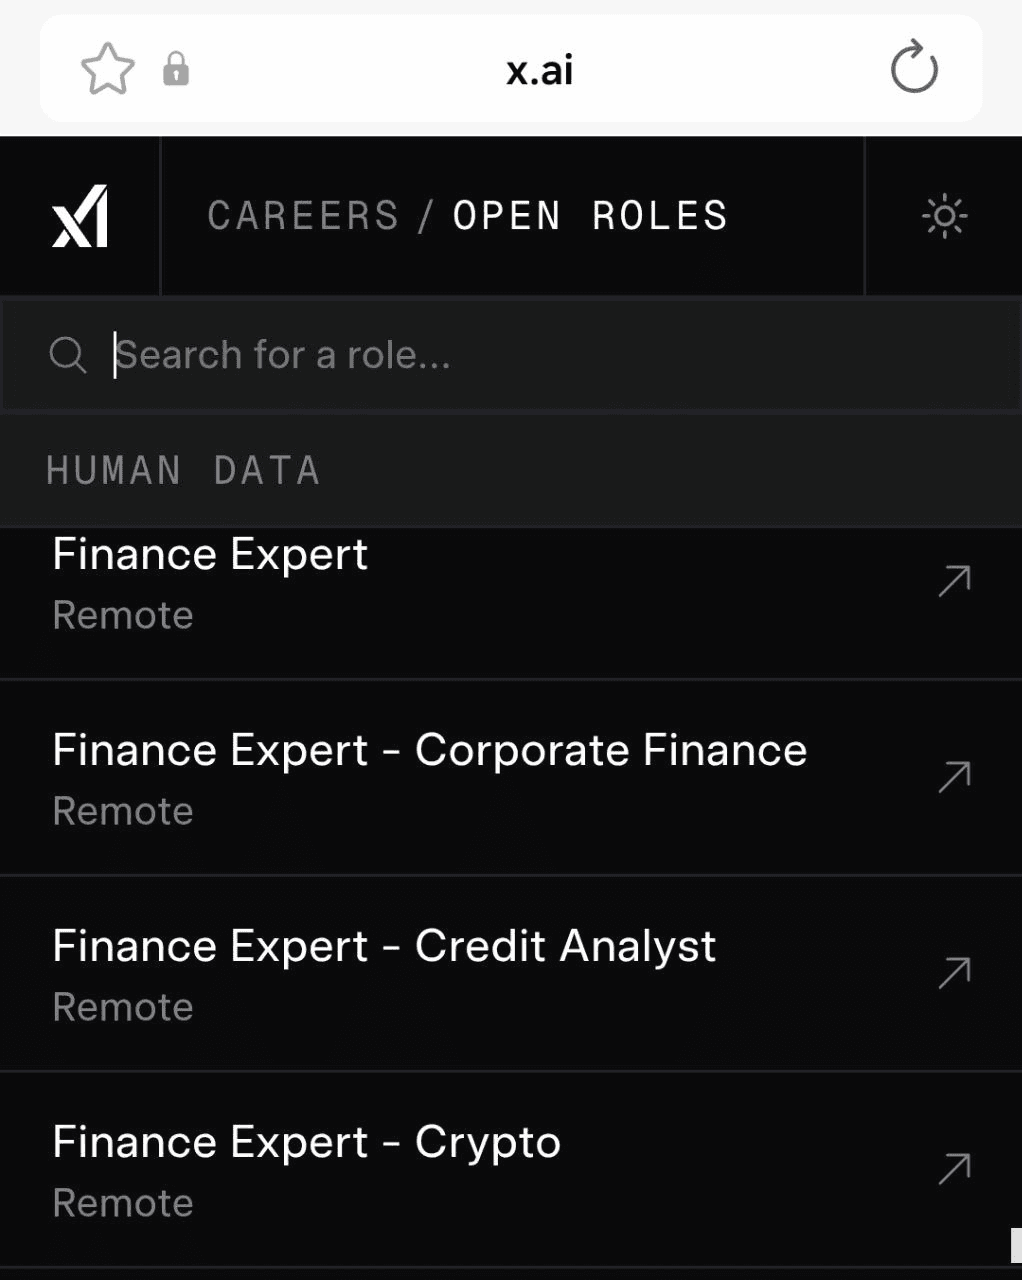Viewport: 1022px width, 1280px height.
Task: Toggle light mode with sun icon
Action: (x=944, y=216)
